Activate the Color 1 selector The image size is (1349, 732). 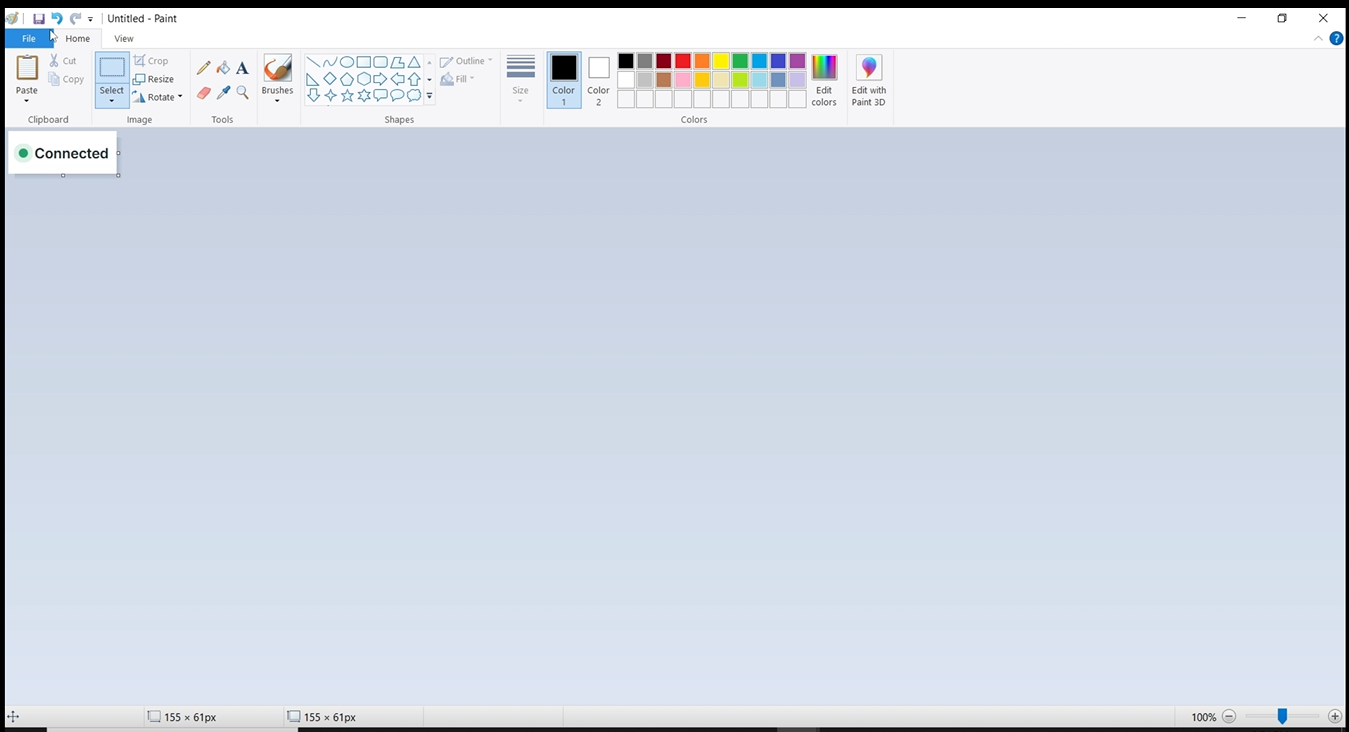(x=564, y=80)
